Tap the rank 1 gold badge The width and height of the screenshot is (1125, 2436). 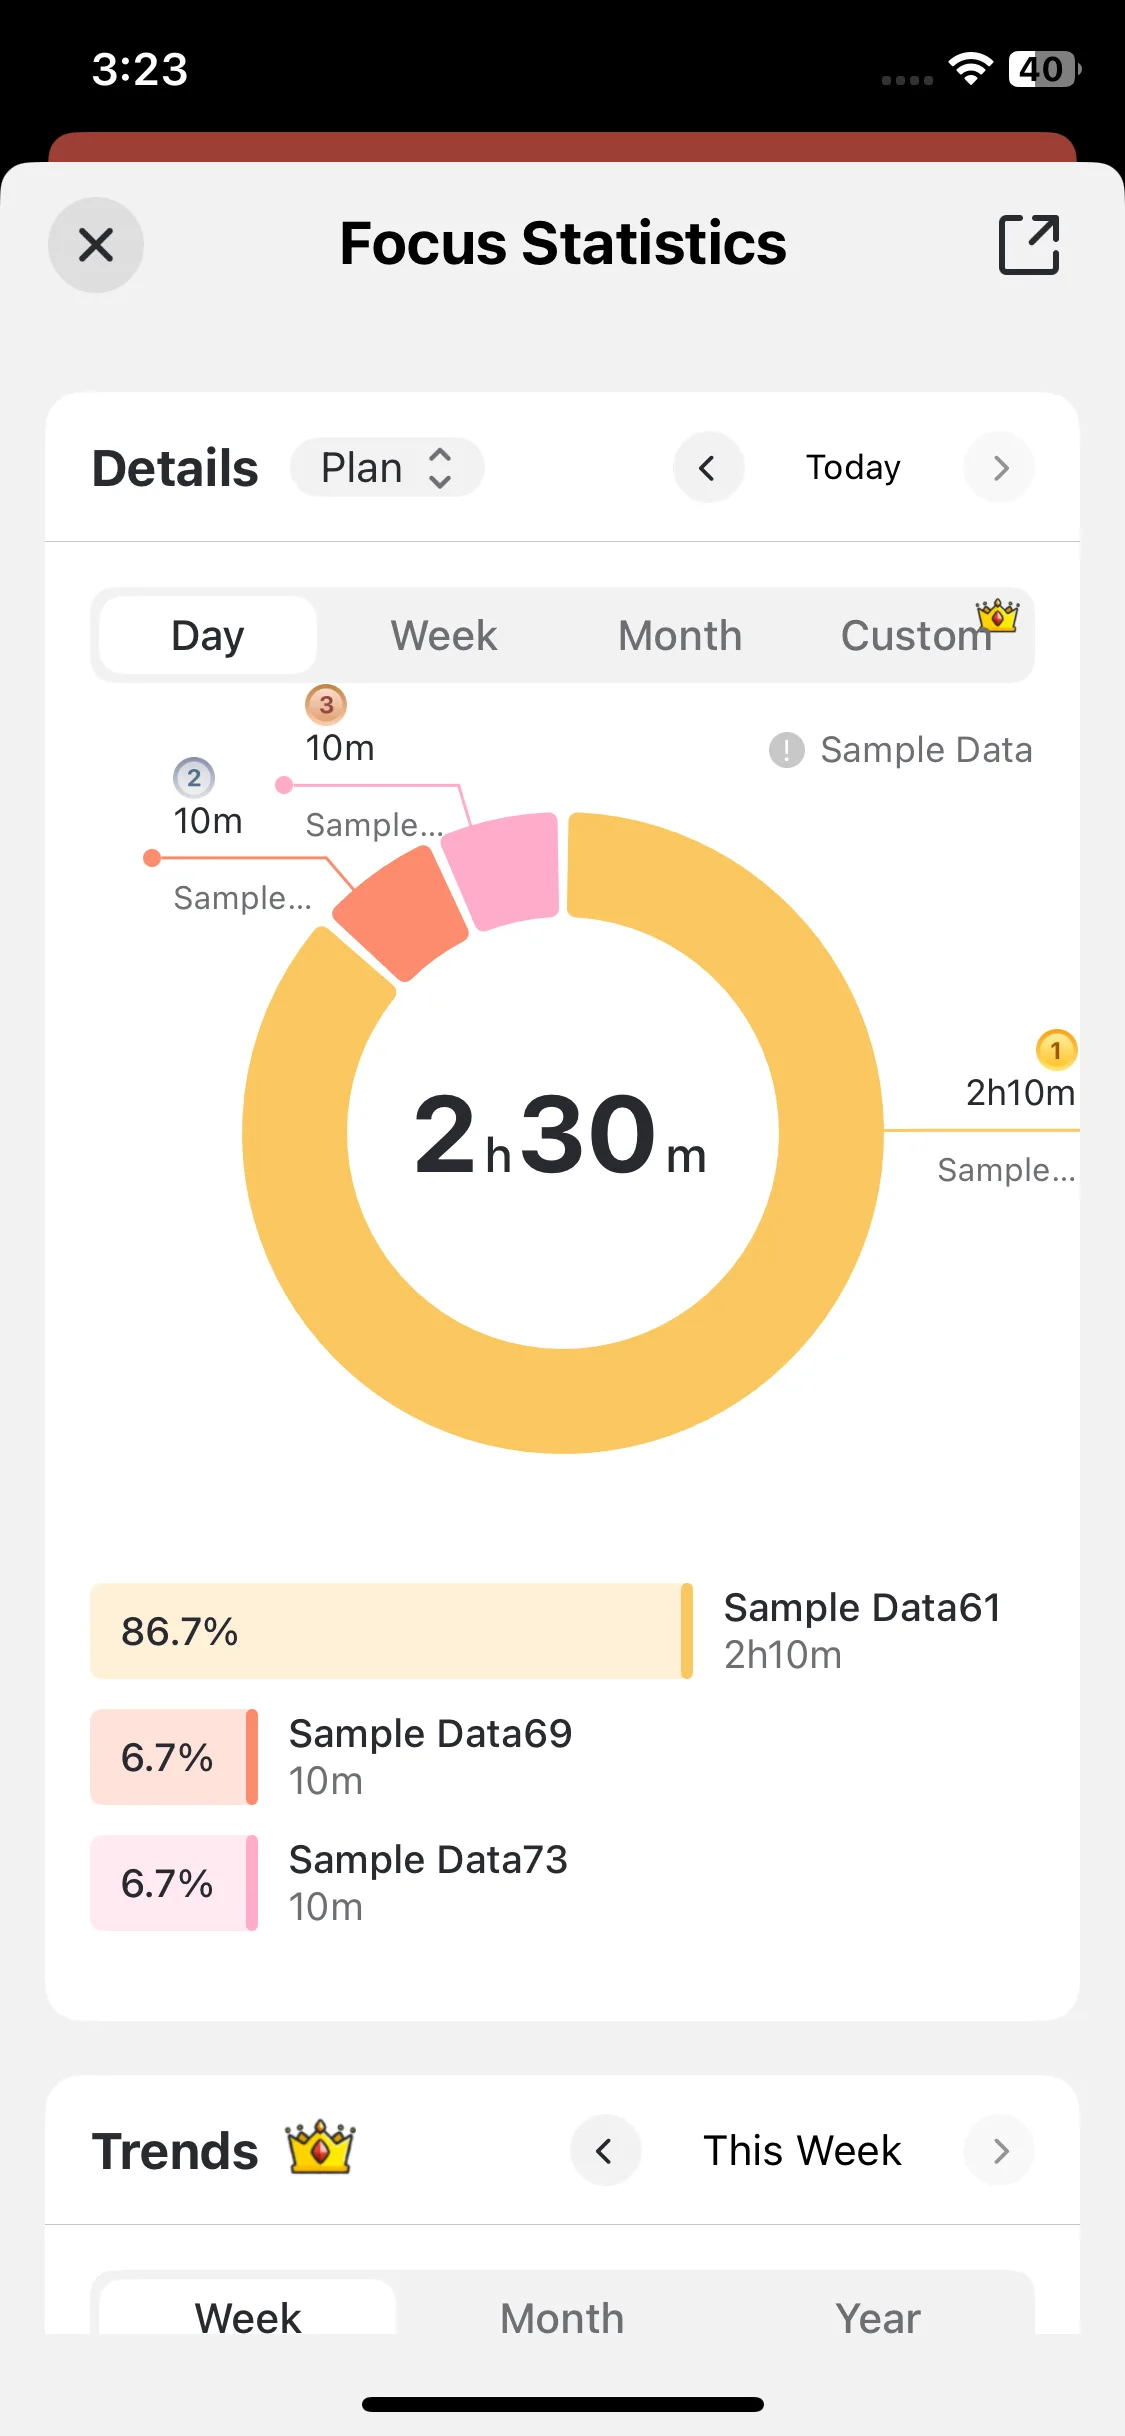click(1056, 1050)
